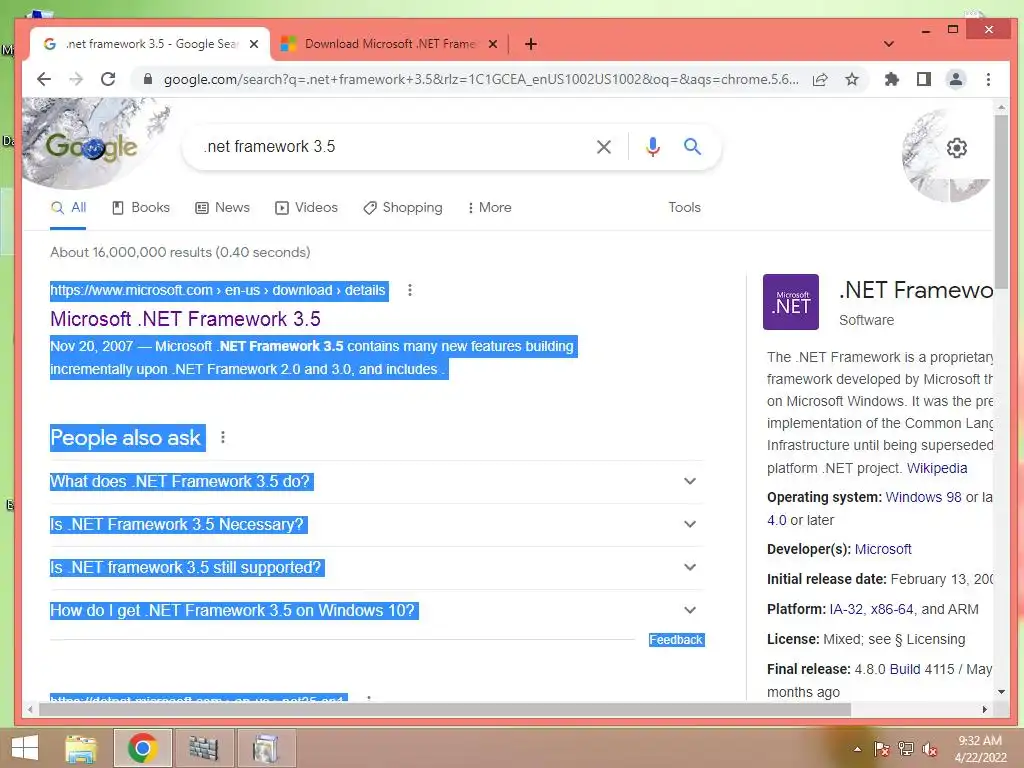Click the 4.0 version link

pos(776,520)
